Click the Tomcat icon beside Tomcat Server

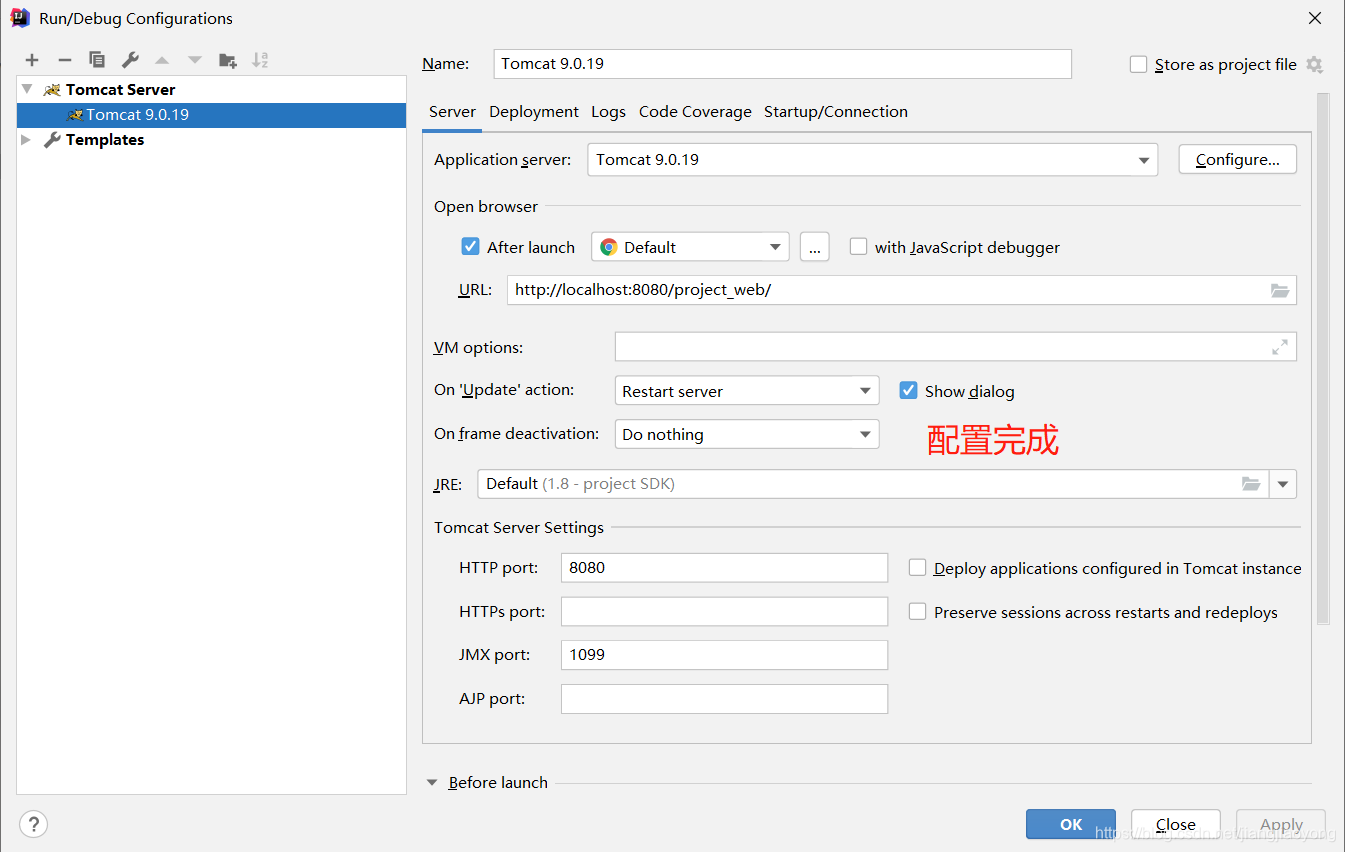tap(52, 90)
